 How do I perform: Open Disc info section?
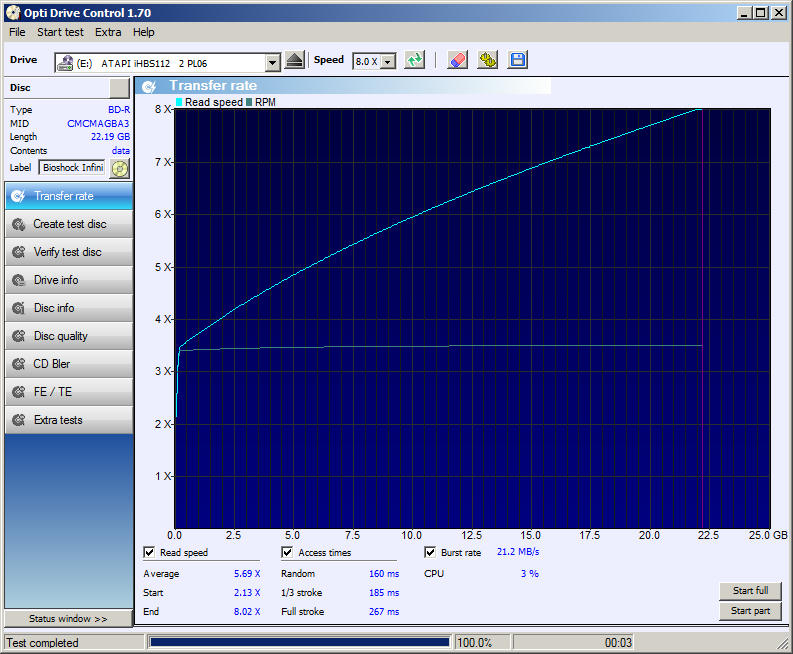(x=69, y=308)
